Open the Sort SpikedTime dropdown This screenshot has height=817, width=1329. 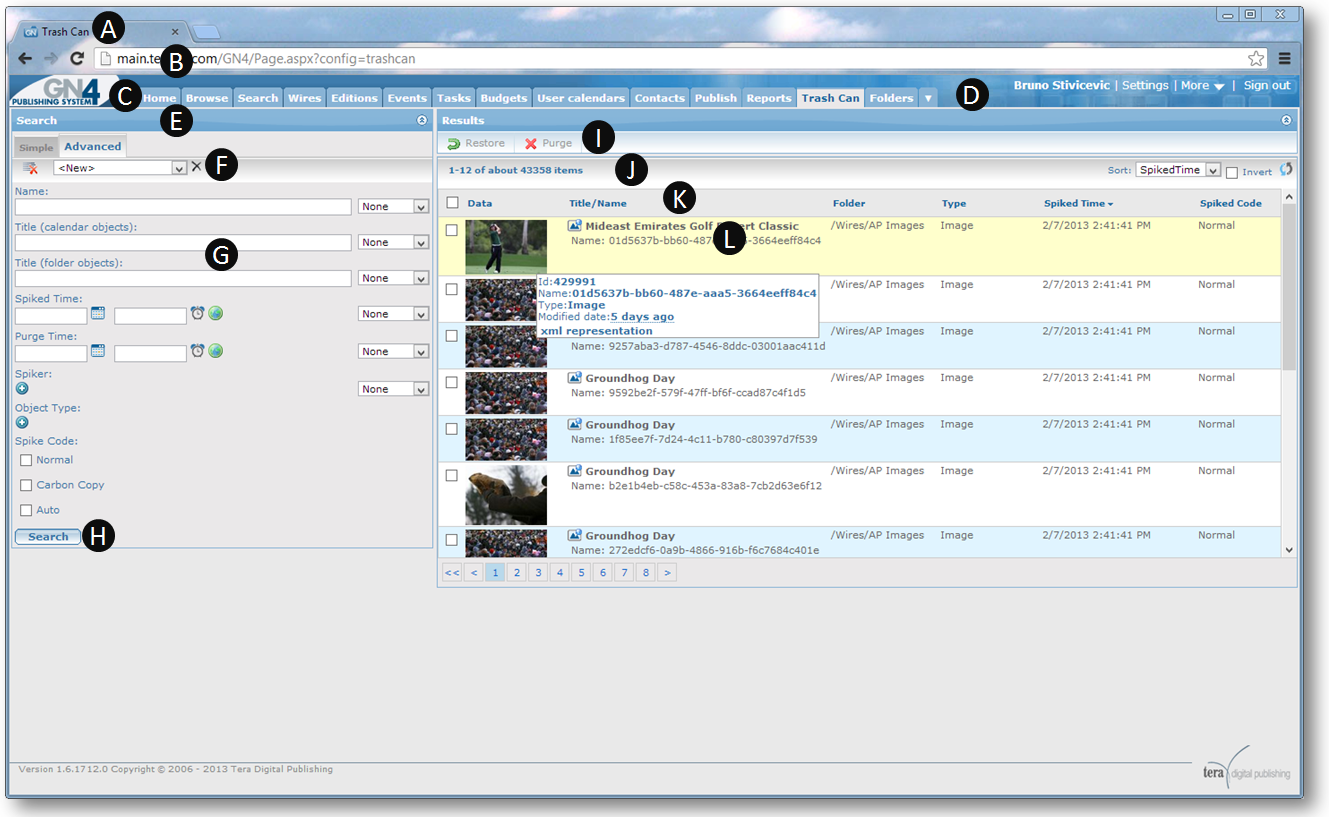(1178, 171)
